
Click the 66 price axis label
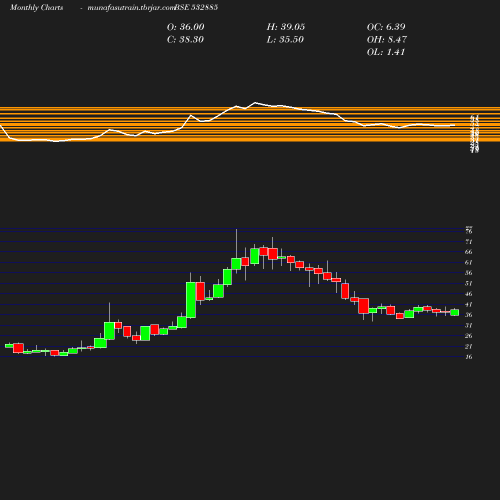469,252
